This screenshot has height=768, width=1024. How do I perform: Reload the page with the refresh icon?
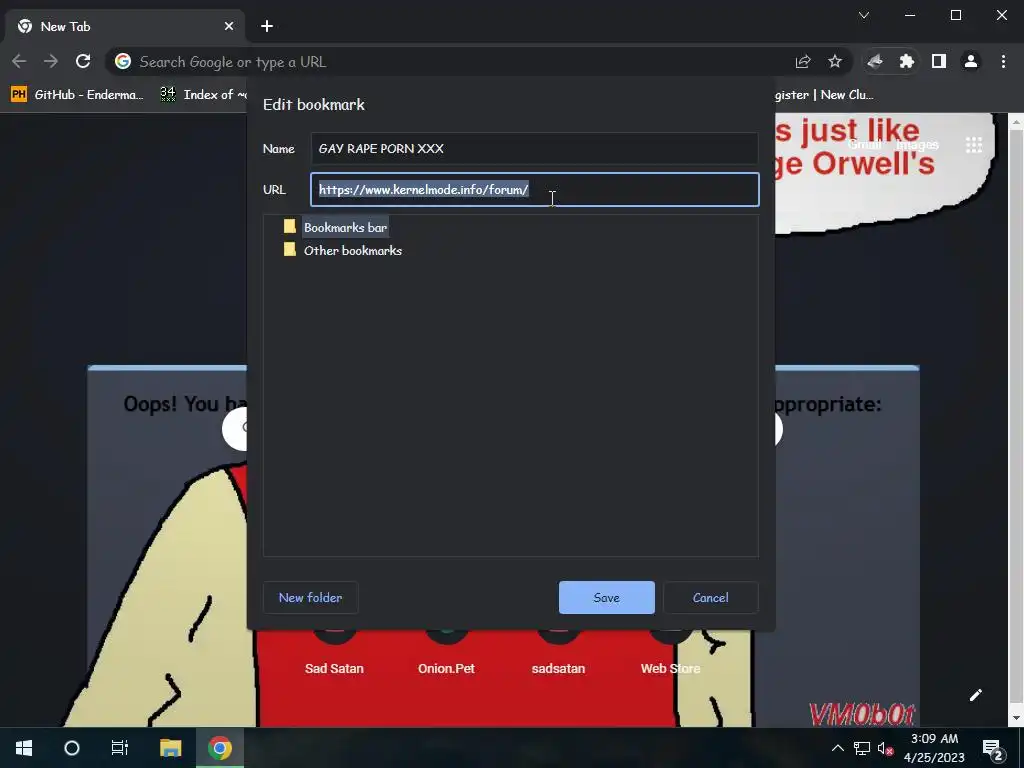coord(83,61)
